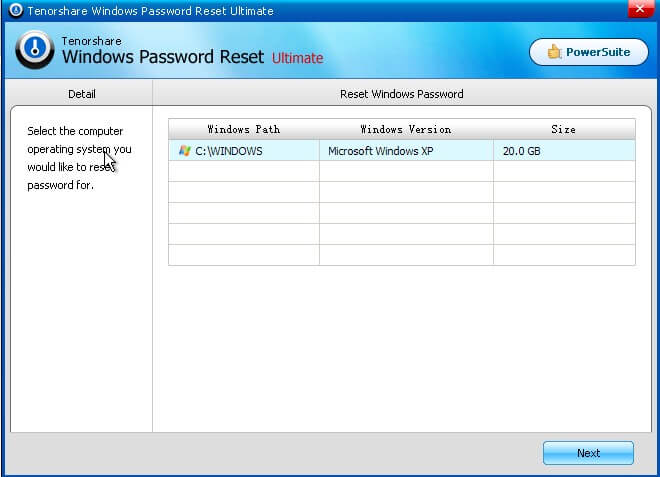Click the Tenorshare round logo in header

click(x=35, y=50)
